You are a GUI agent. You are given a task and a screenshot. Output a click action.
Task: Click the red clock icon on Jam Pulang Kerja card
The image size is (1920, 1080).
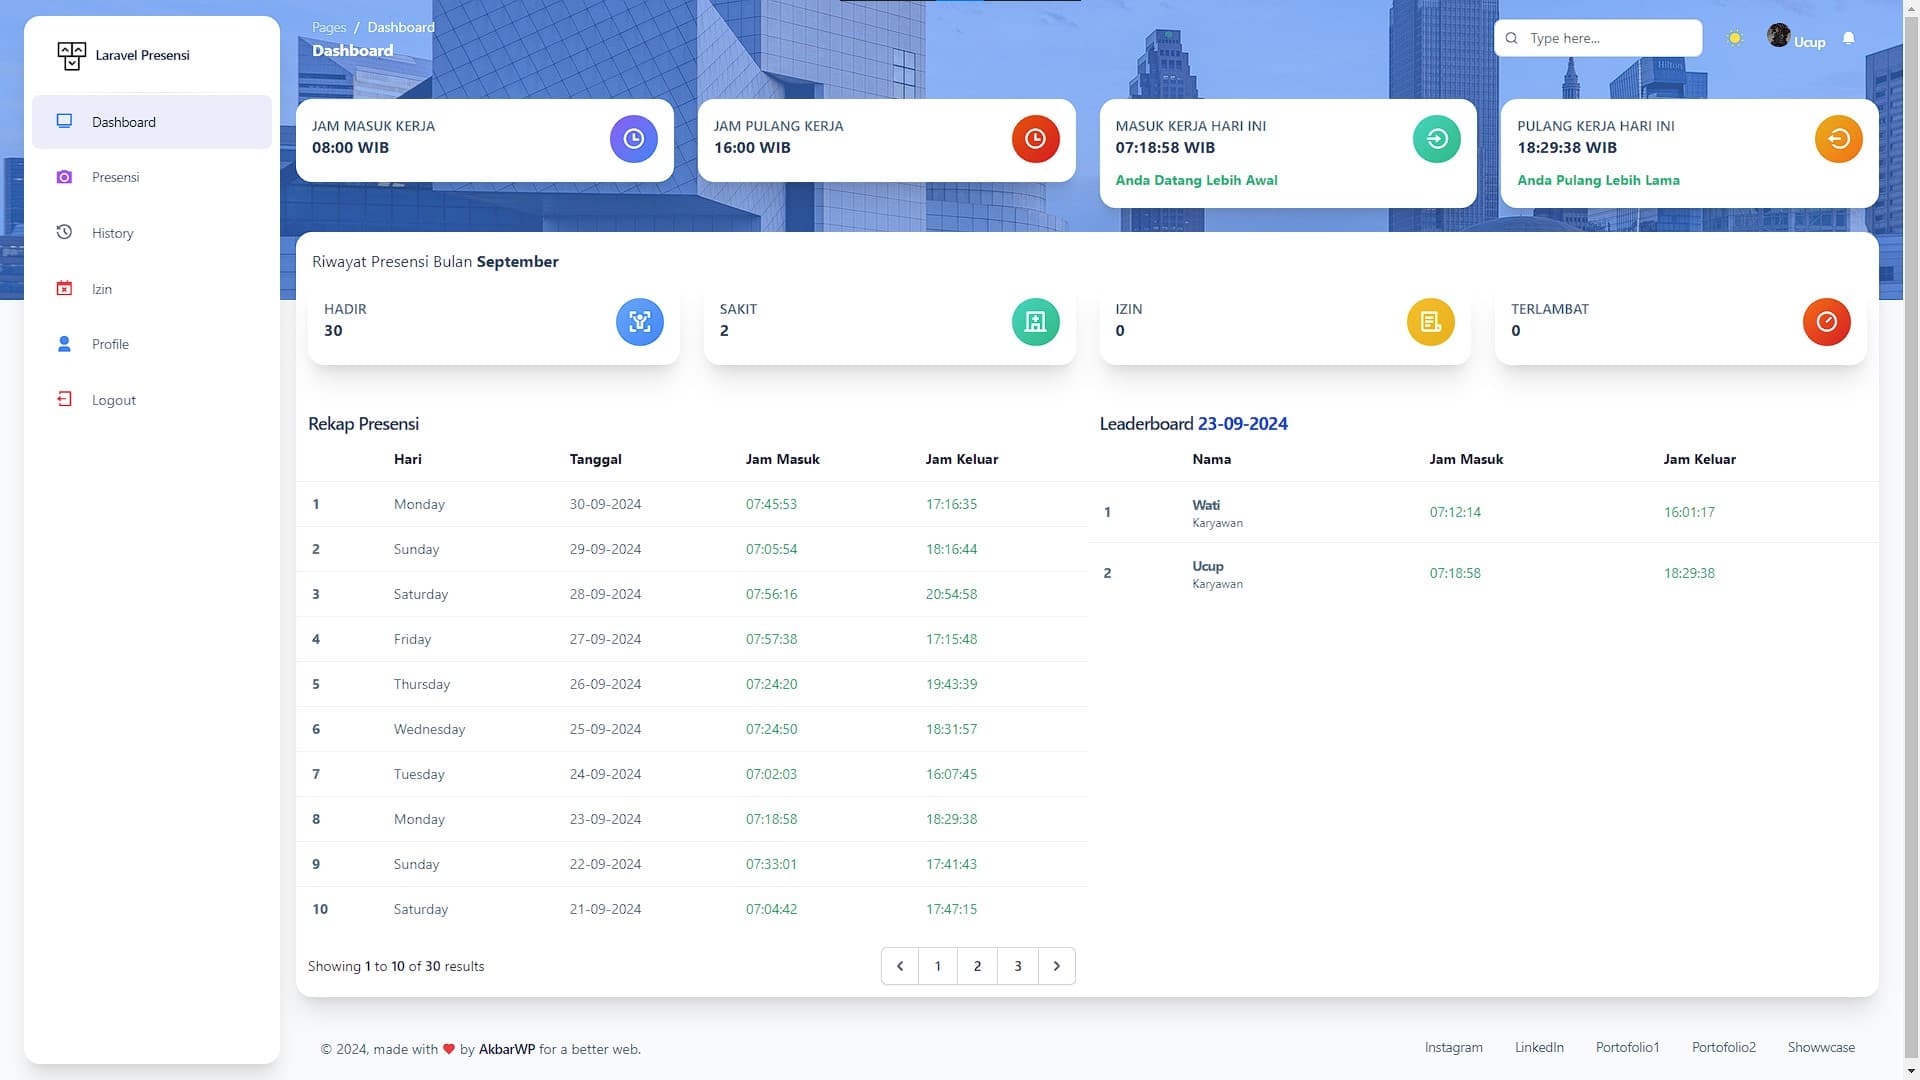pyautogui.click(x=1035, y=139)
